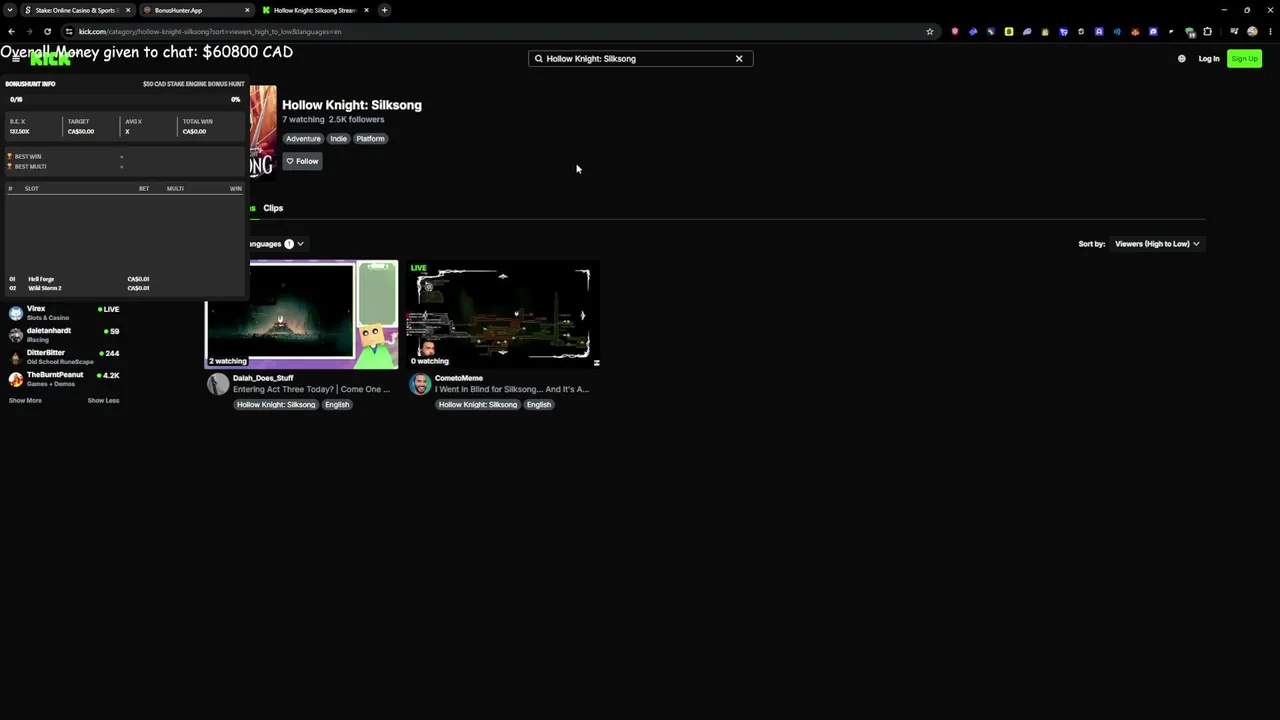Click TheBurntPeanut in recommended sidebar

point(55,375)
